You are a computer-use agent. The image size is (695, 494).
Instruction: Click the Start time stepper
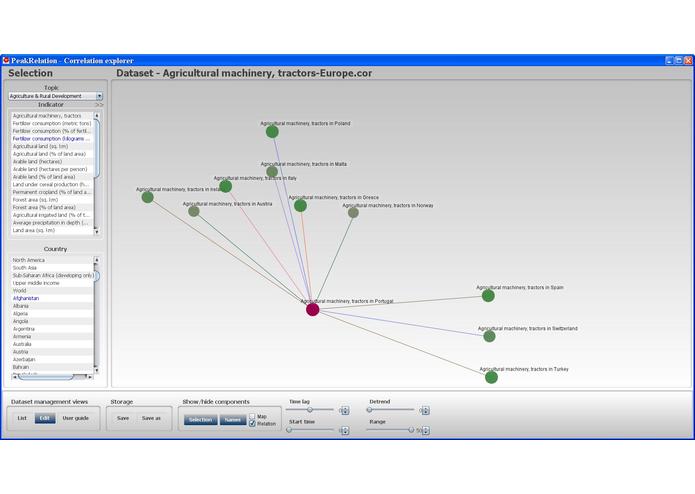(x=345, y=430)
